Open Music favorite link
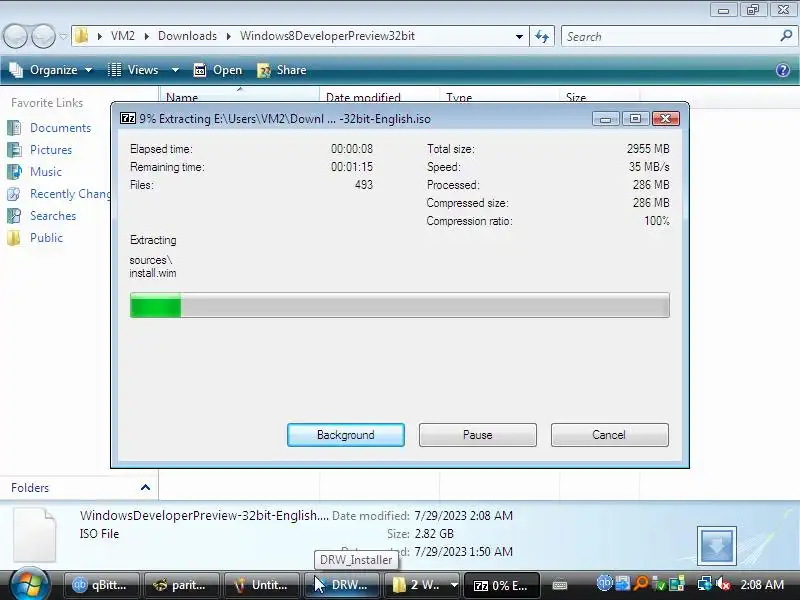 coord(46,171)
